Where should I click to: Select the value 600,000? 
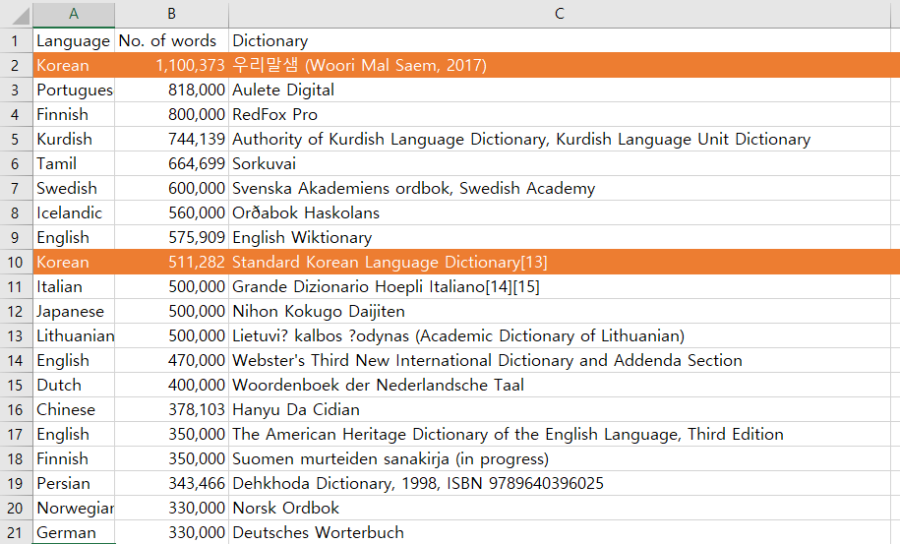[x=171, y=188]
